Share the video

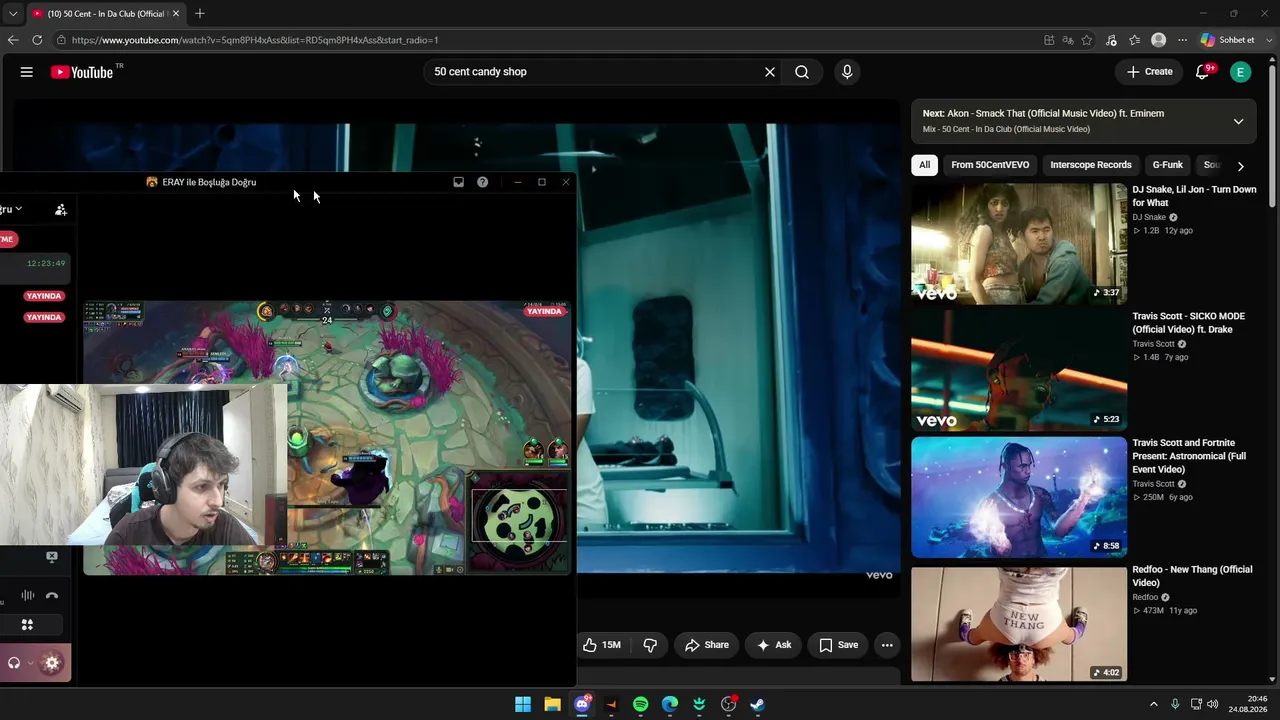pyautogui.click(x=707, y=645)
